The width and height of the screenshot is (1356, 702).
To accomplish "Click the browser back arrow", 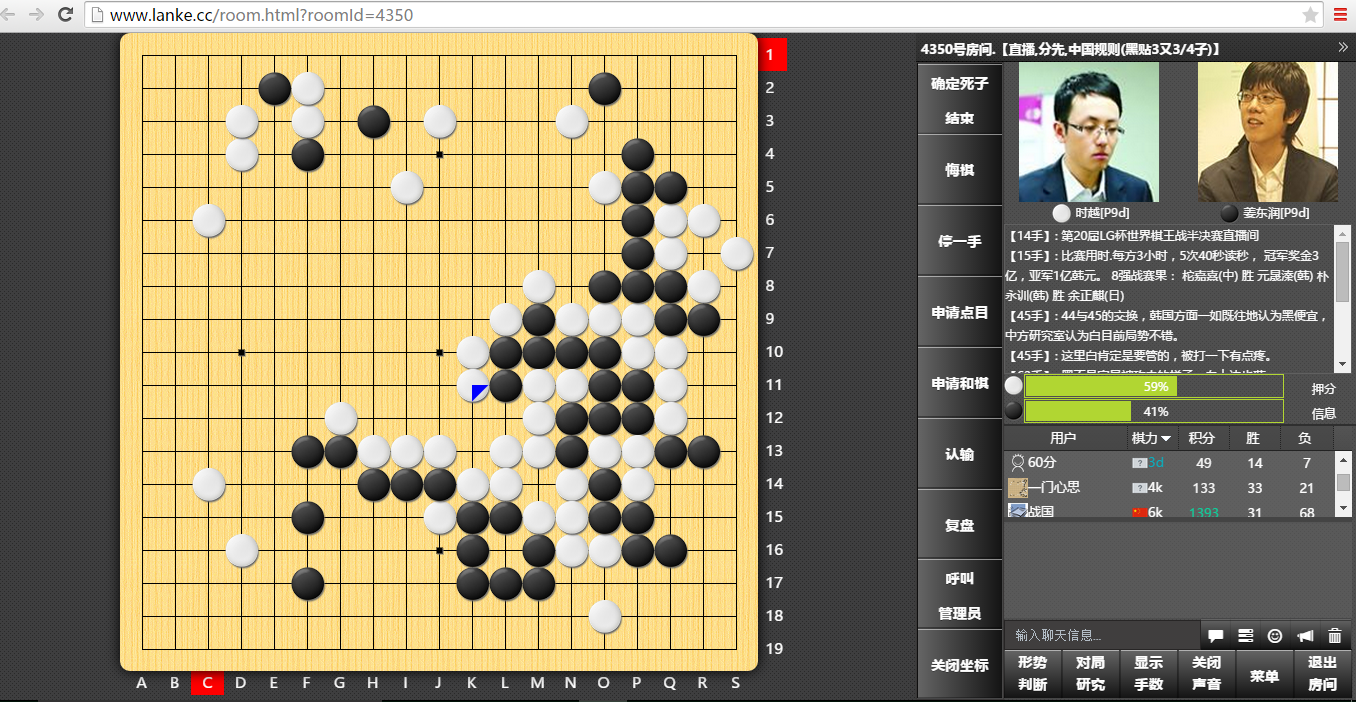I will click(9, 15).
